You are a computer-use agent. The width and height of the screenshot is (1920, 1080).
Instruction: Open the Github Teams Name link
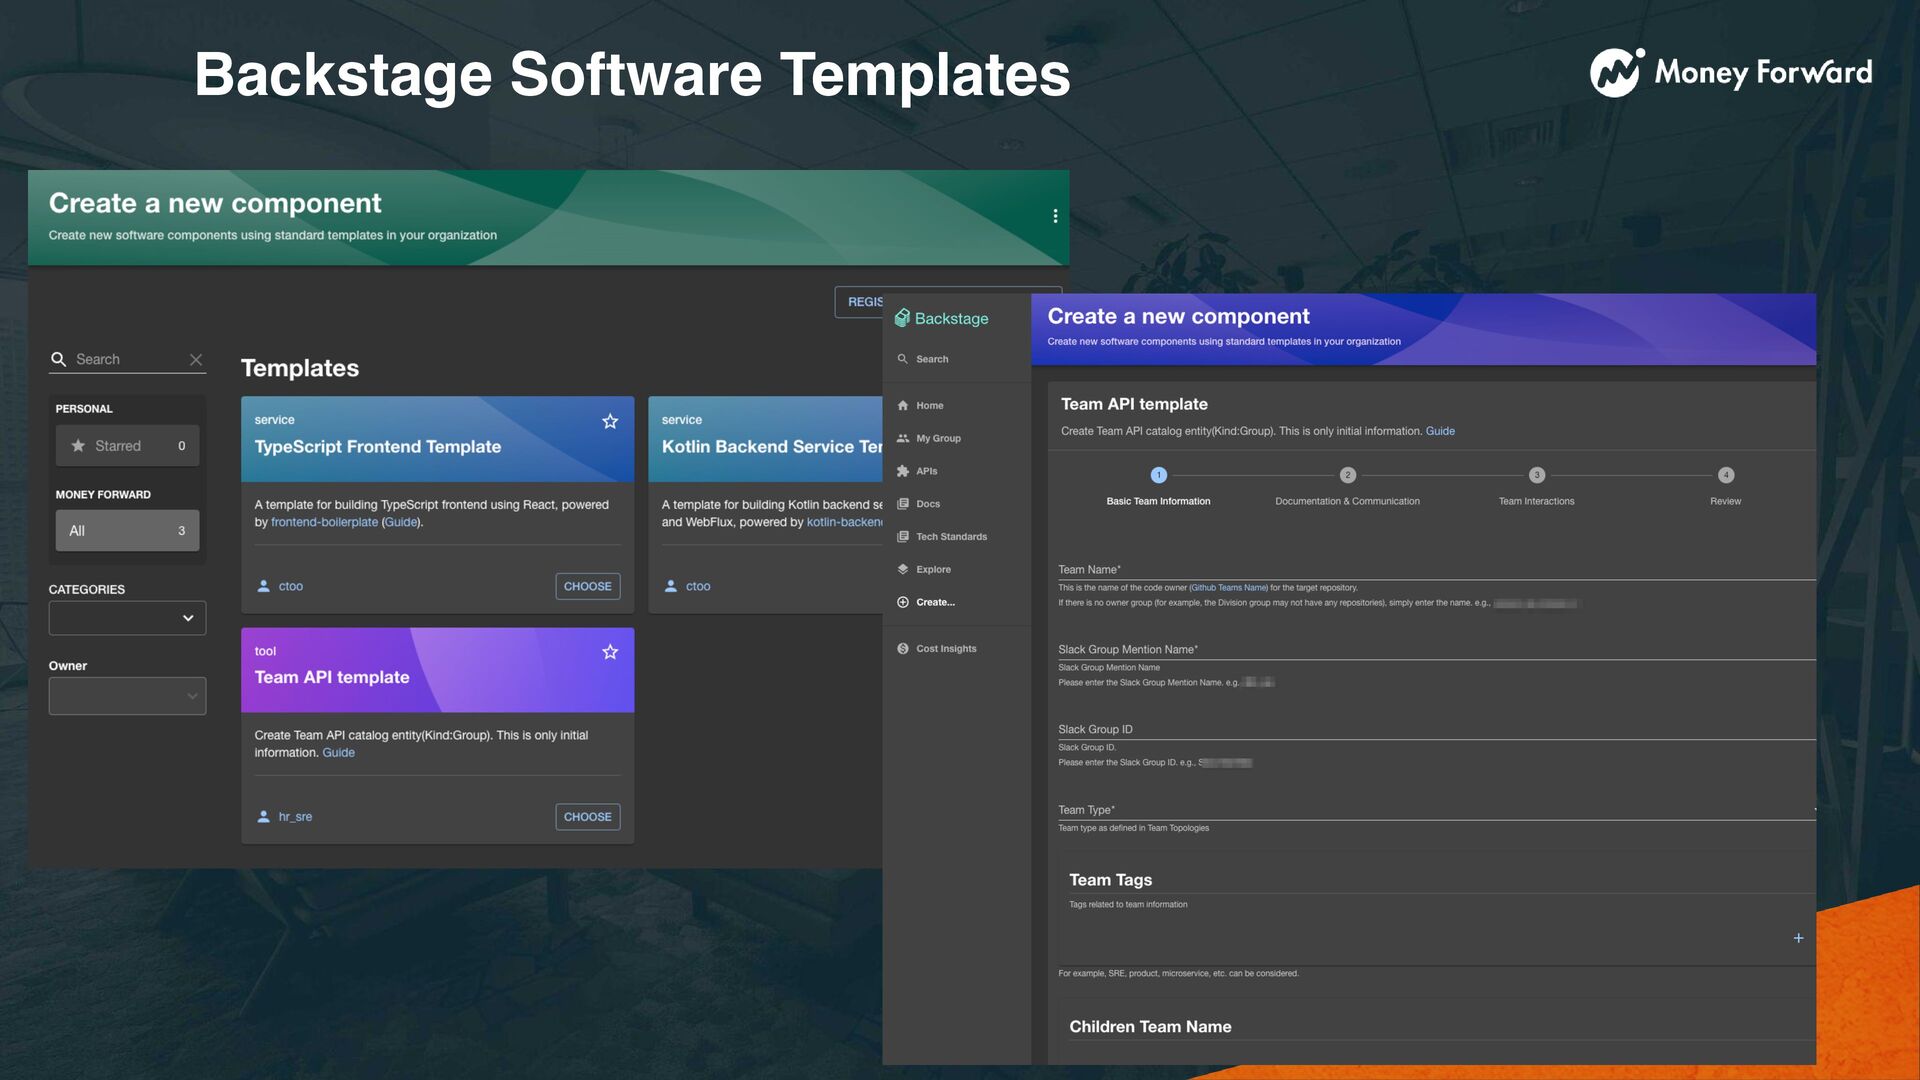click(x=1229, y=588)
